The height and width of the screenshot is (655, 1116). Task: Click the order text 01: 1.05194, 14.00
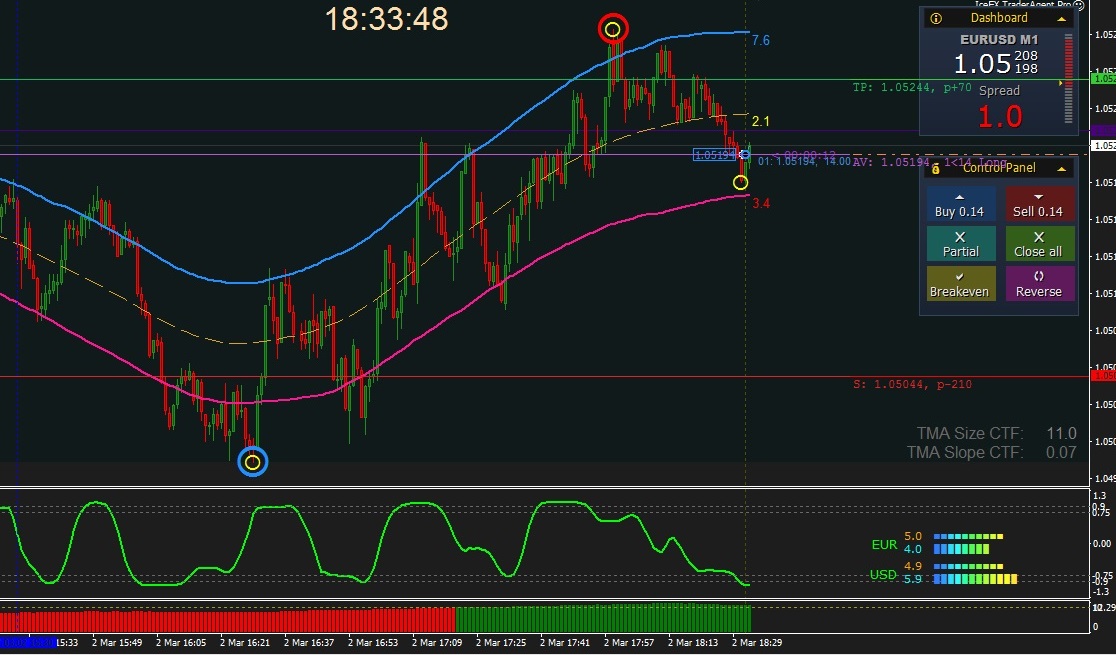pyautogui.click(x=804, y=162)
